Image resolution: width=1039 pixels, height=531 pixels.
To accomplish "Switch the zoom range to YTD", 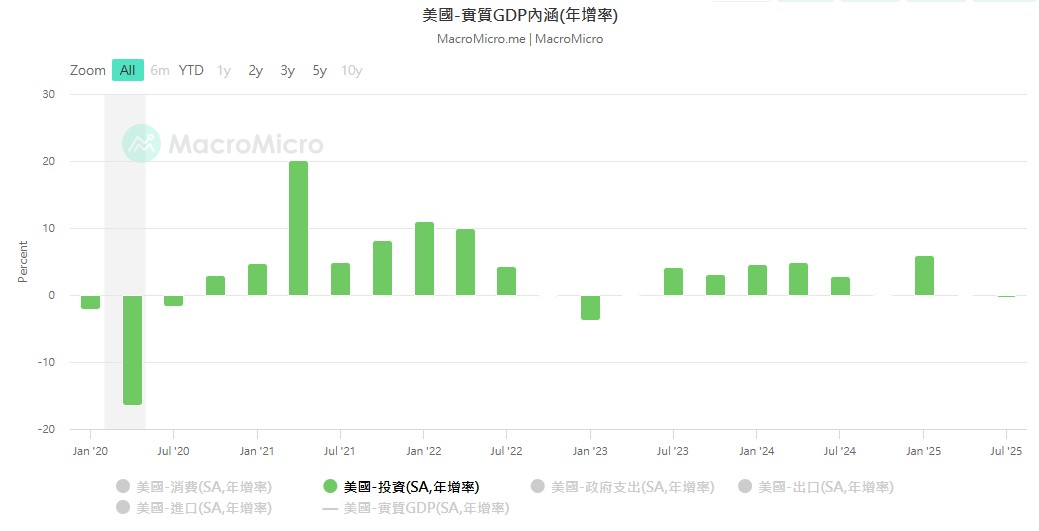I will (x=191, y=70).
